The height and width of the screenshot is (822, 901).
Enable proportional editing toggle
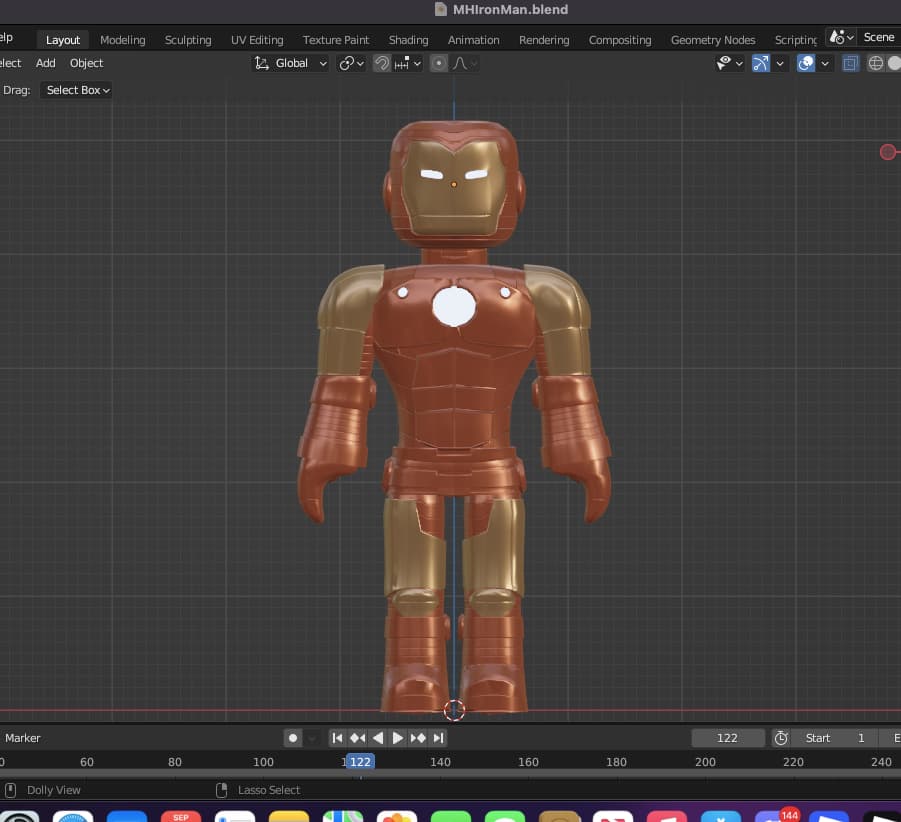[x=439, y=63]
